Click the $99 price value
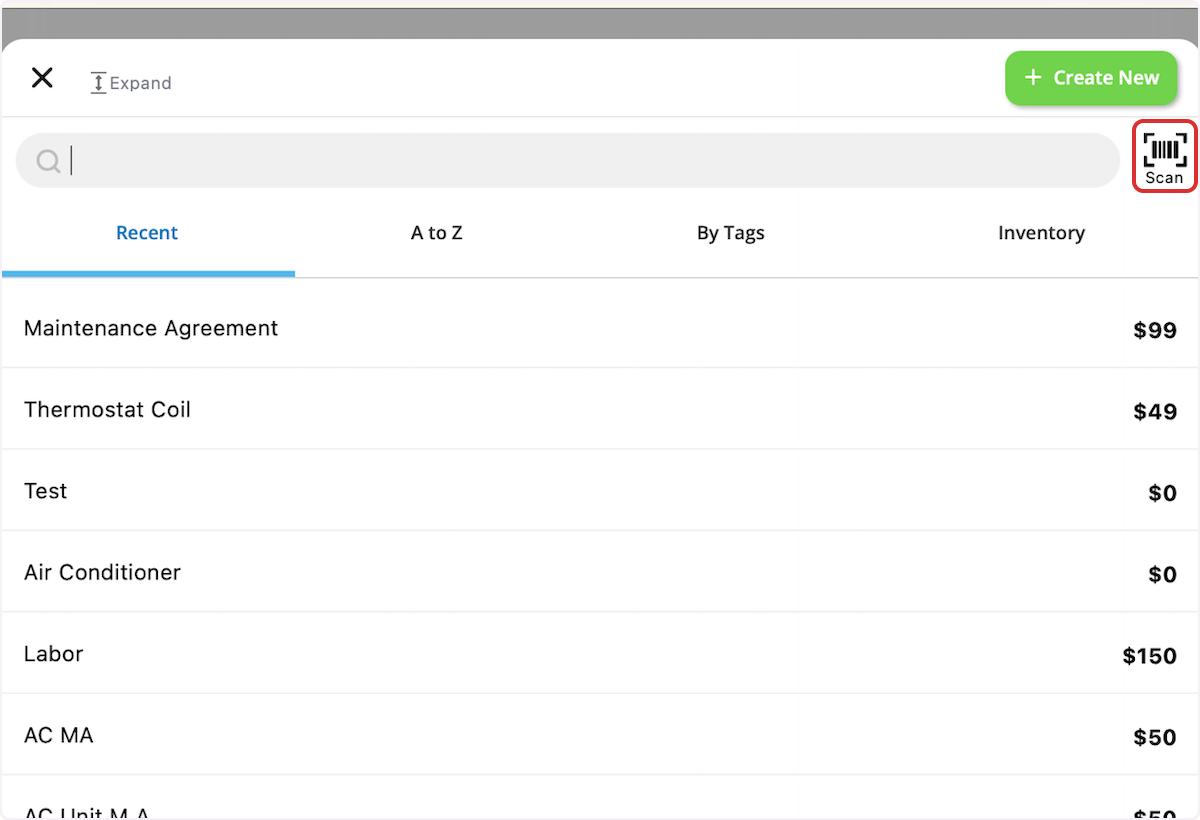1200x820 pixels. [x=1155, y=330]
